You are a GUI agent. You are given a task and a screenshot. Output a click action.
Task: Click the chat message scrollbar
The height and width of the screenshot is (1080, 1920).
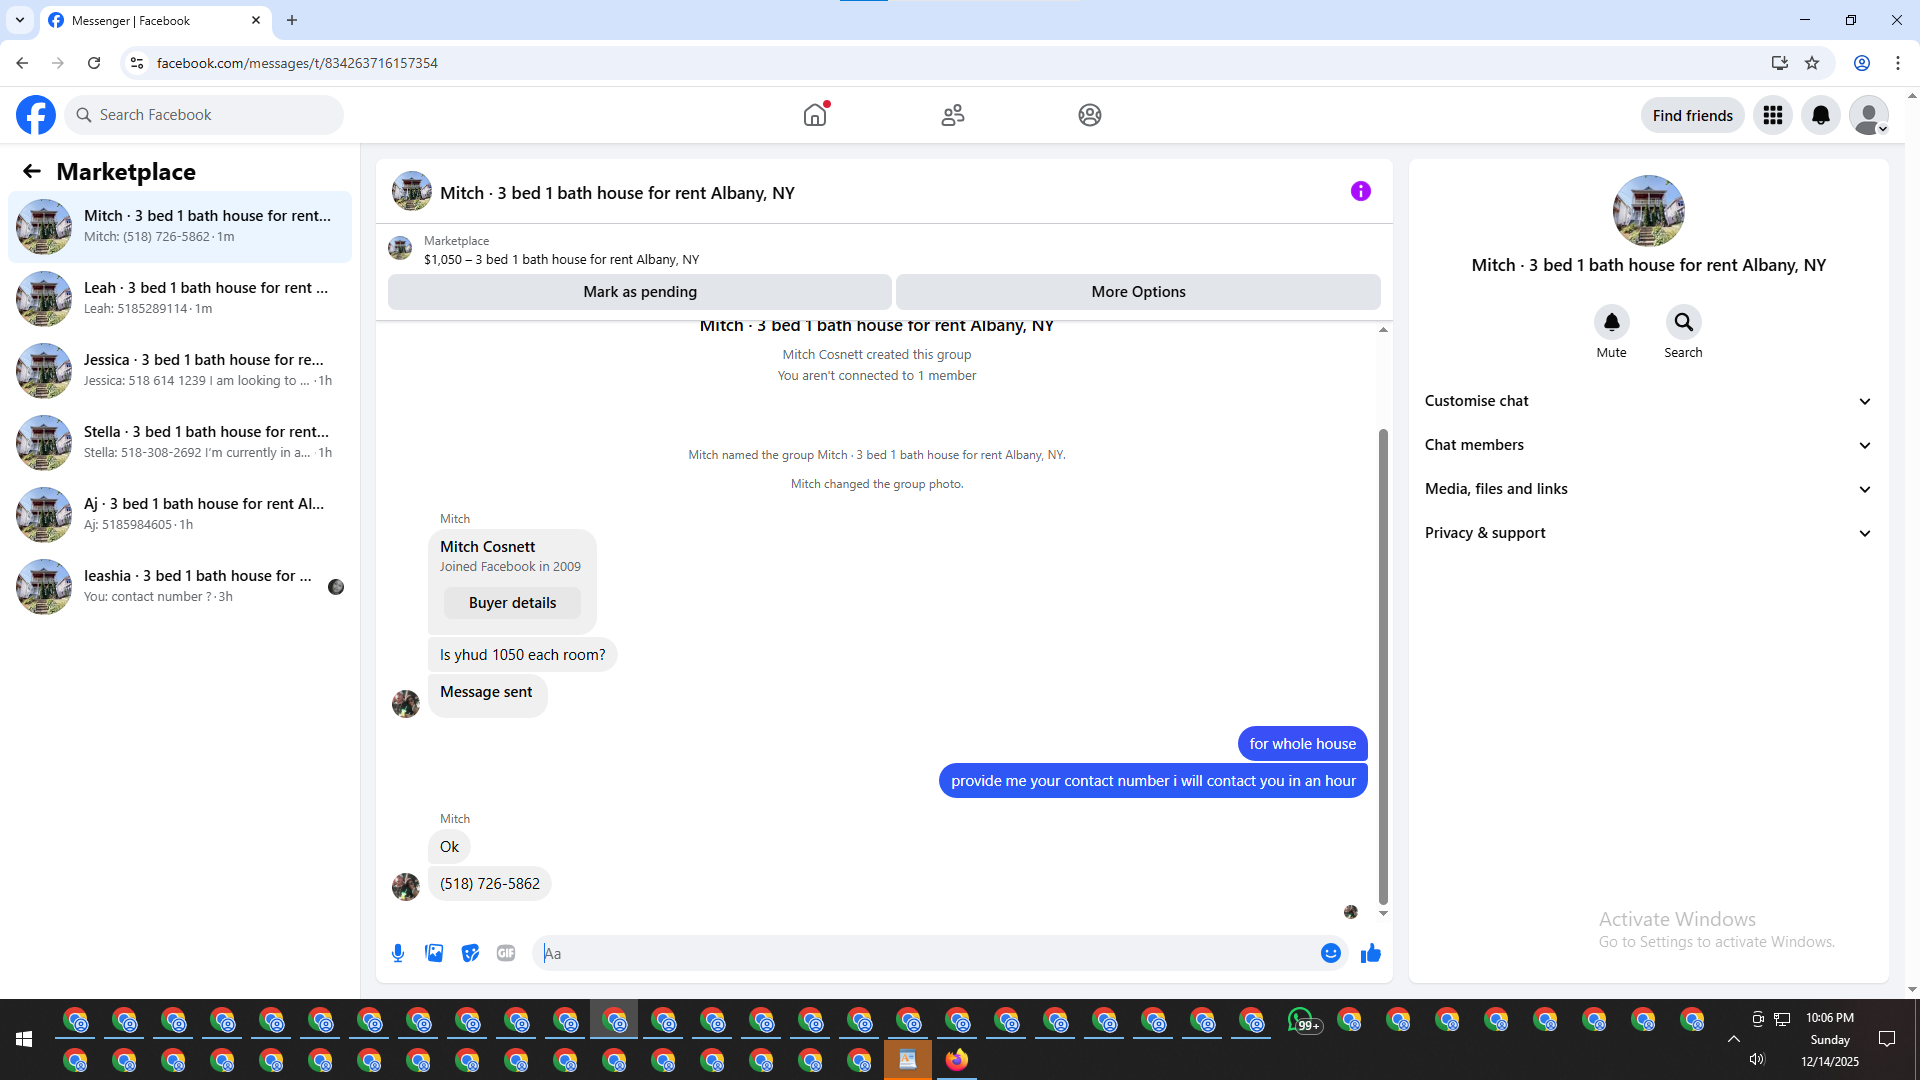tap(1383, 666)
